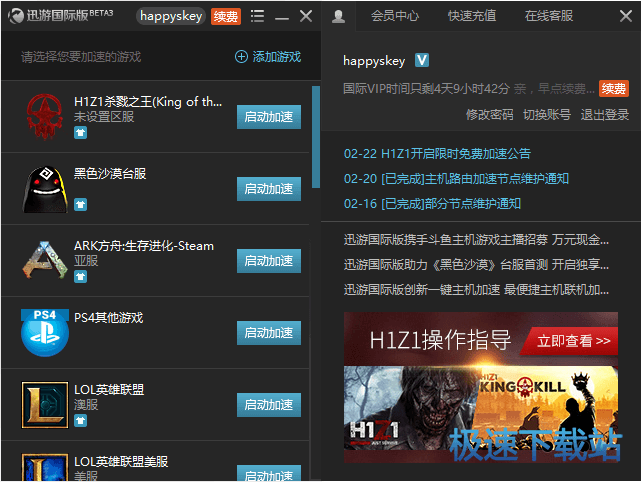Open the 02-20 主机路由加速节点维护通知 notice
This screenshot has height=482, width=643.
click(x=456, y=179)
